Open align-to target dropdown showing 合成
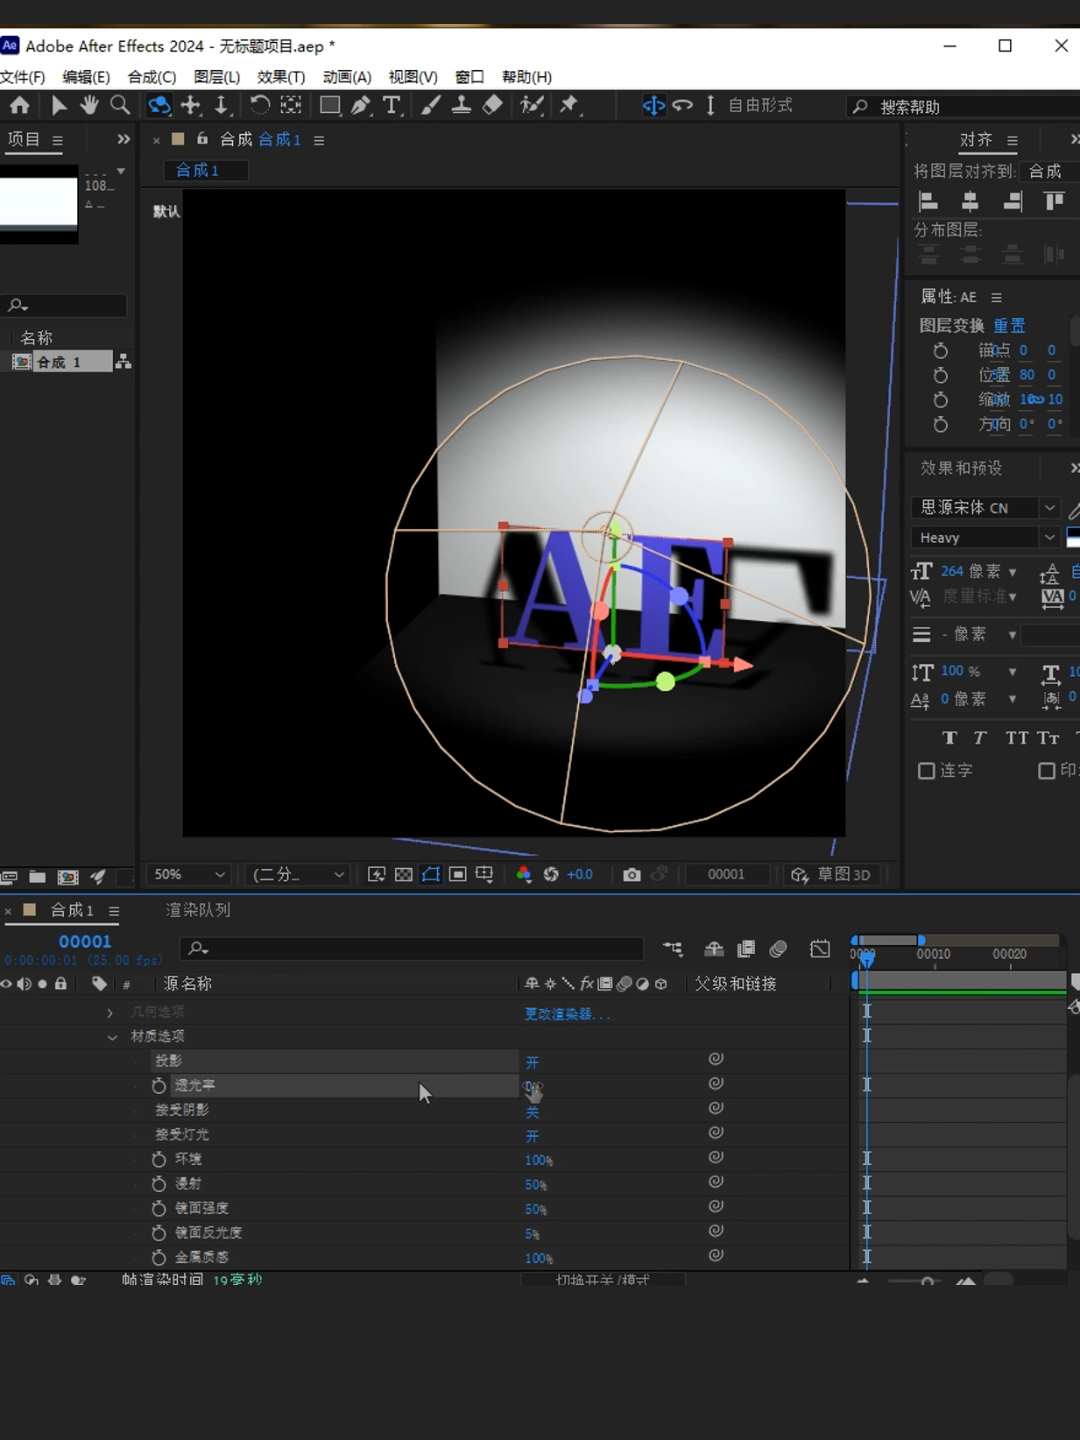The image size is (1080, 1440). click(x=1048, y=171)
